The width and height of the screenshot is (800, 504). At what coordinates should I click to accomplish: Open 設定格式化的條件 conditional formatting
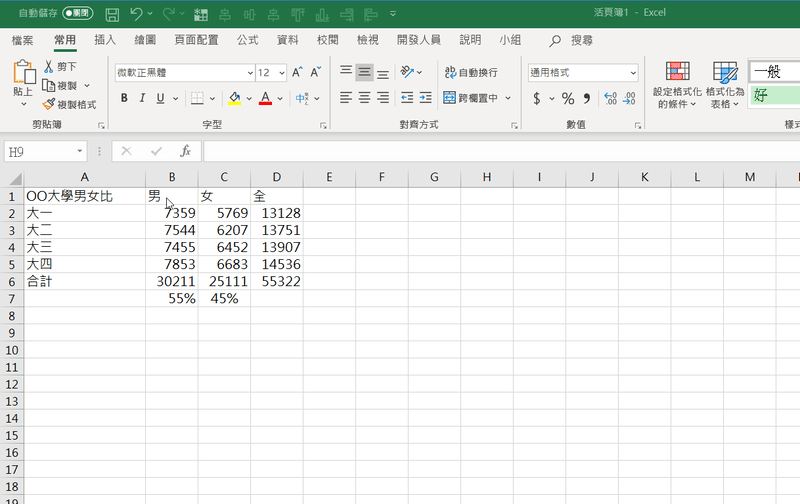click(x=677, y=85)
